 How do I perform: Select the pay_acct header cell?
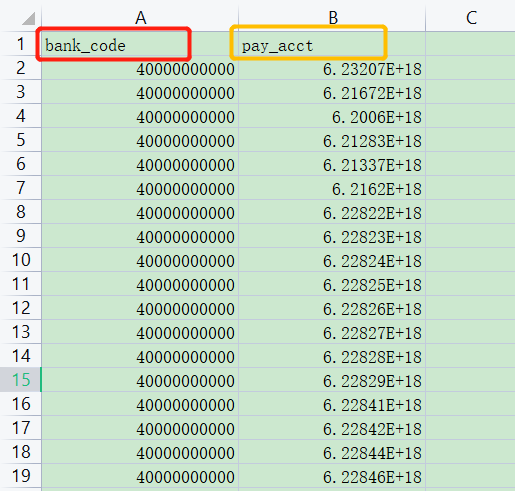tap(332, 44)
